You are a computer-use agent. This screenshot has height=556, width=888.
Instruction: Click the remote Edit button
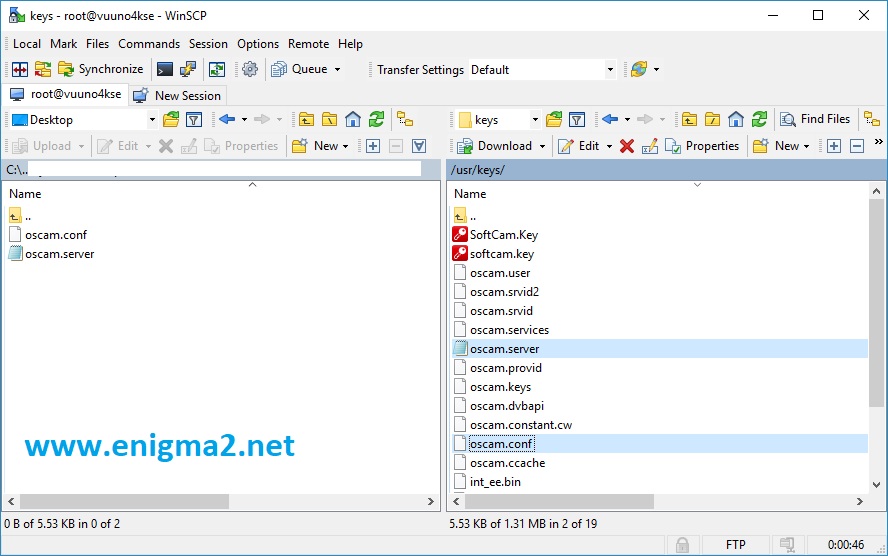[x=579, y=146]
